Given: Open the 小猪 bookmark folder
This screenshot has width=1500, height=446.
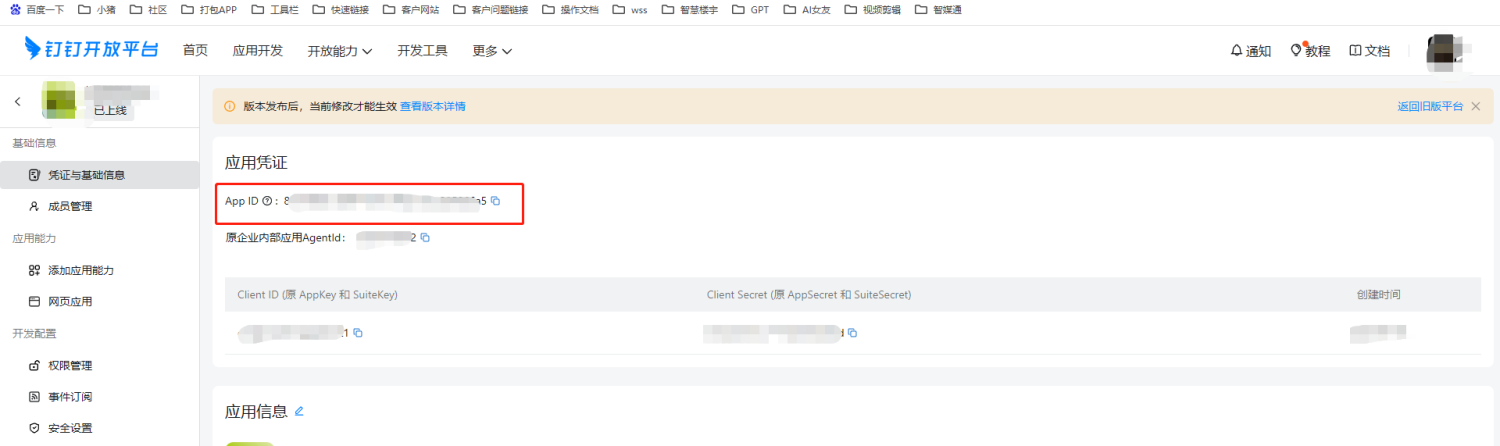Looking at the screenshot, I should 97,10.
